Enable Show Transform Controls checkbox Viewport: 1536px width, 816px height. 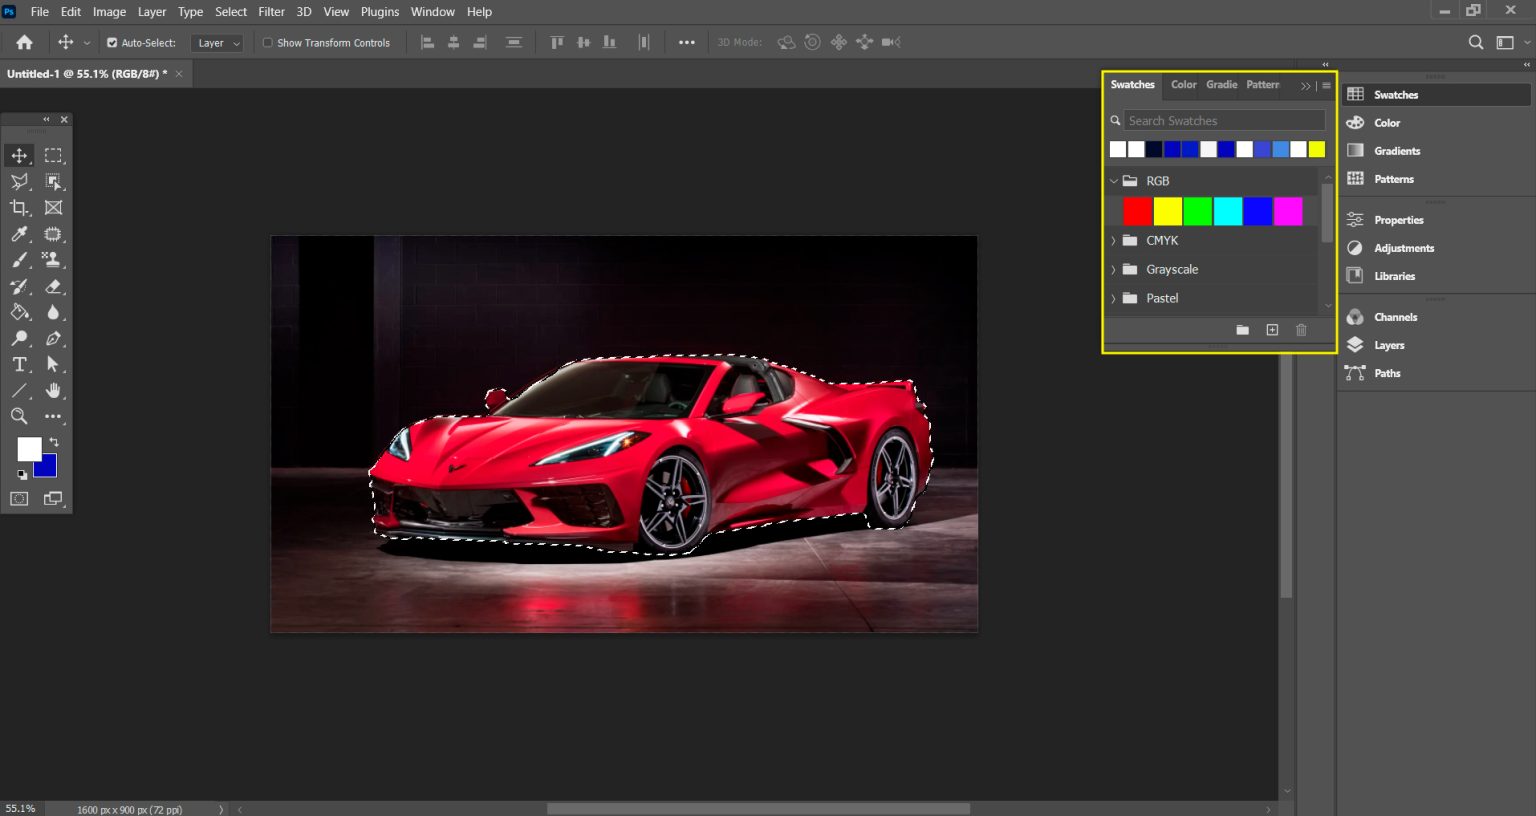[268, 43]
